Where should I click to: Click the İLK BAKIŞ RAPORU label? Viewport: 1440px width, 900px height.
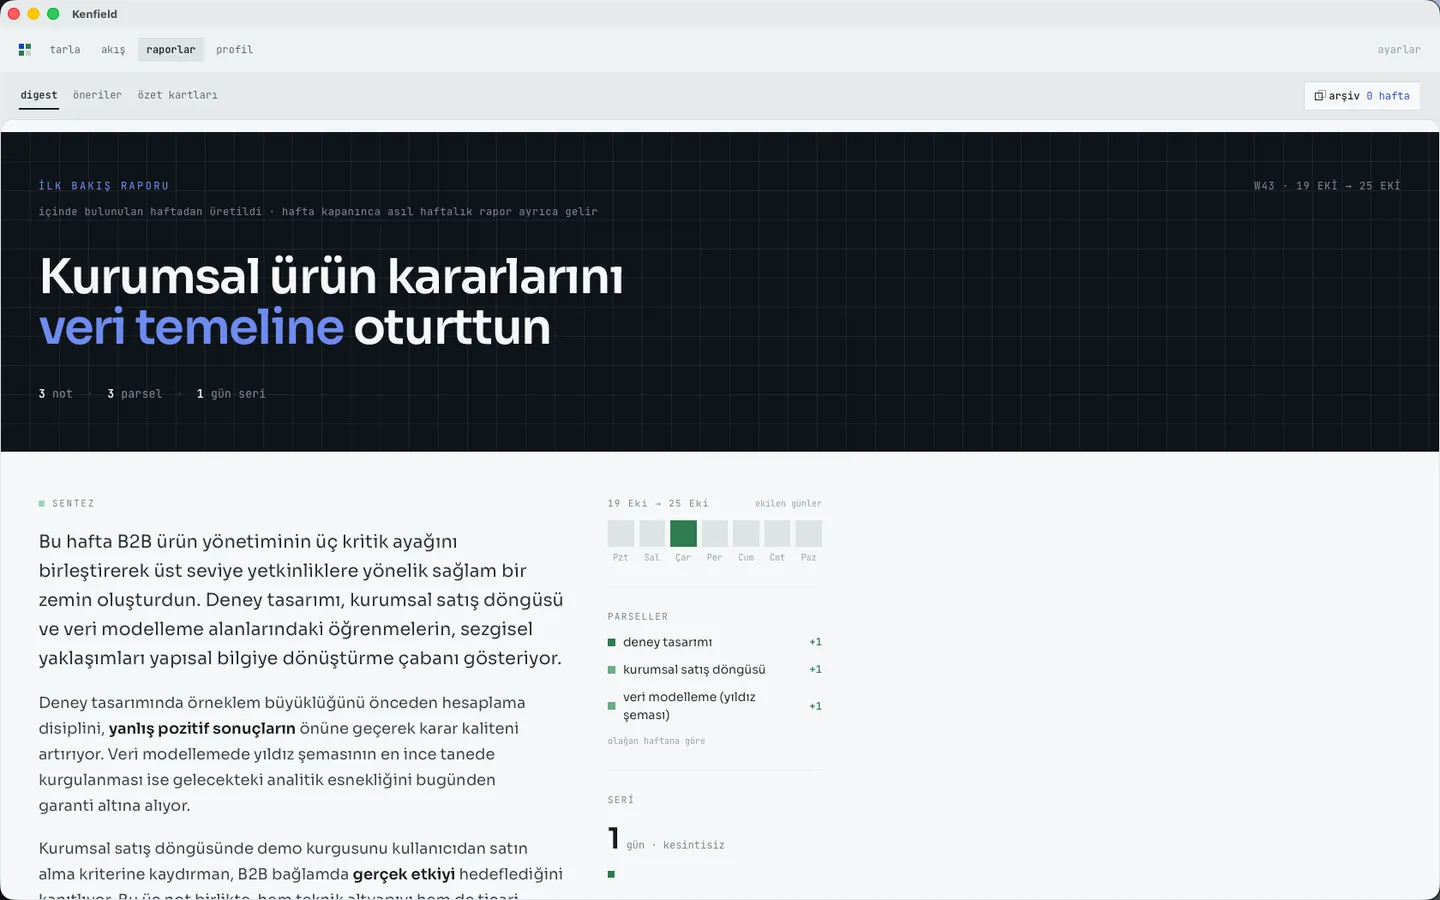[104, 186]
